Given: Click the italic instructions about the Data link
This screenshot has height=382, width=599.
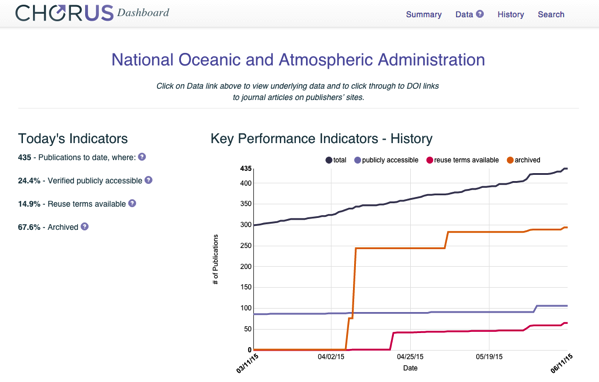Looking at the screenshot, I should point(298,92).
